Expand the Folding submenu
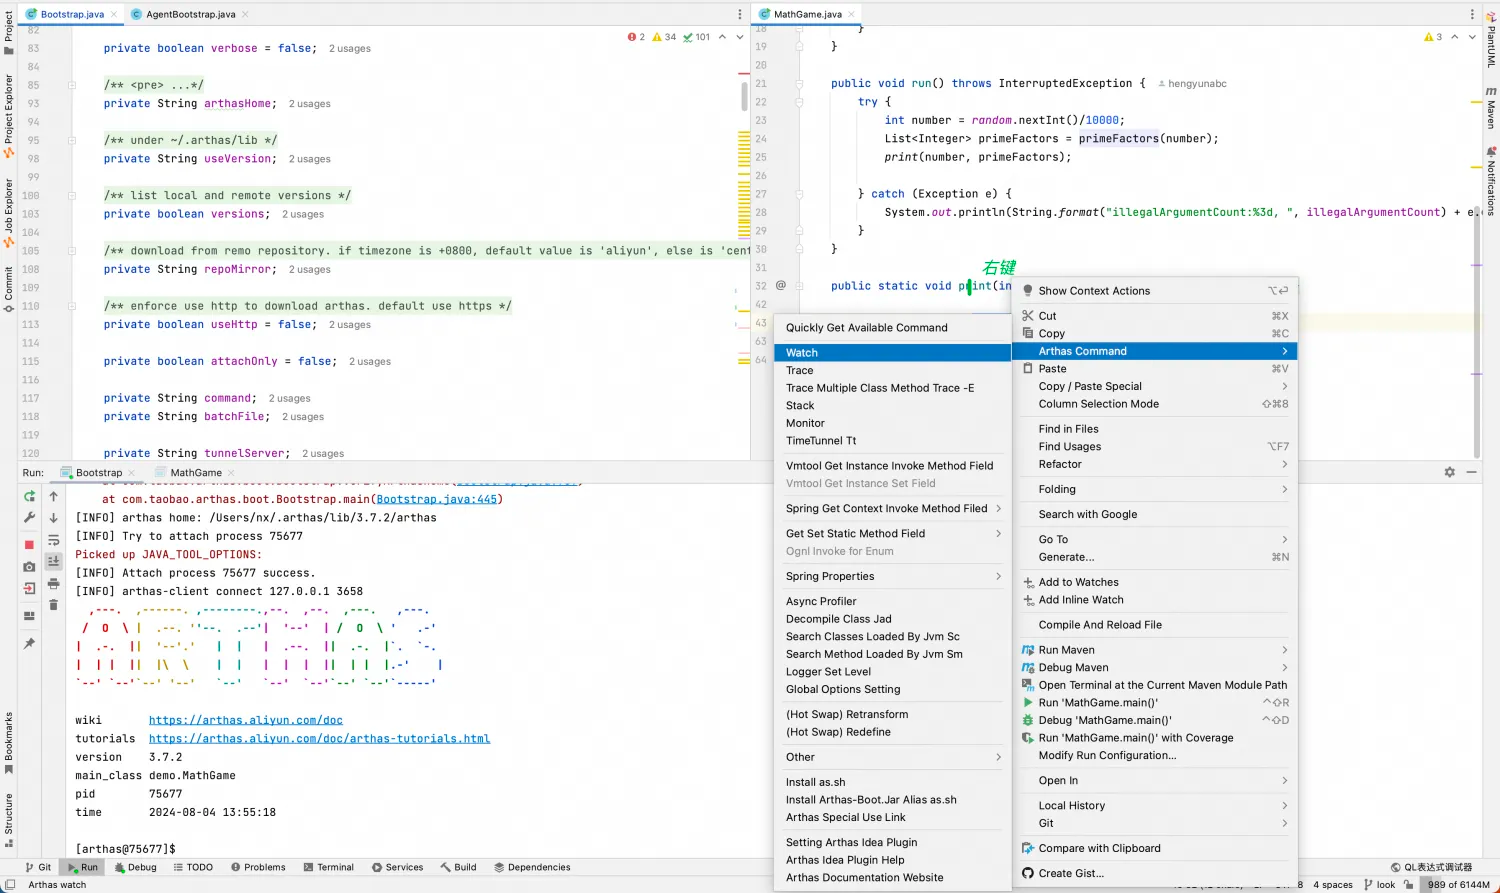Screen dimensions: 1500x893 [x=1155, y=489]
